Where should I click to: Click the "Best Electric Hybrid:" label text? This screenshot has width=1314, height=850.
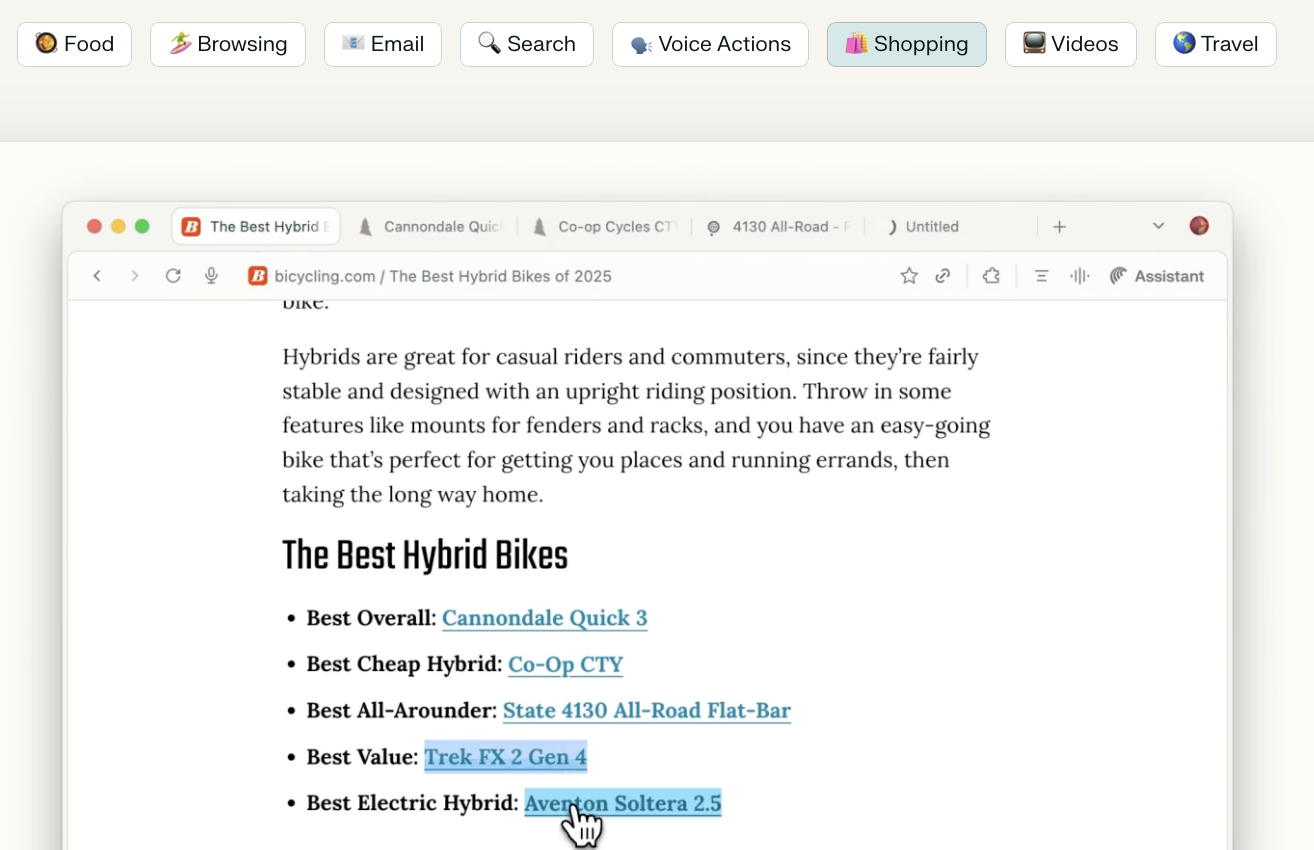412,803
